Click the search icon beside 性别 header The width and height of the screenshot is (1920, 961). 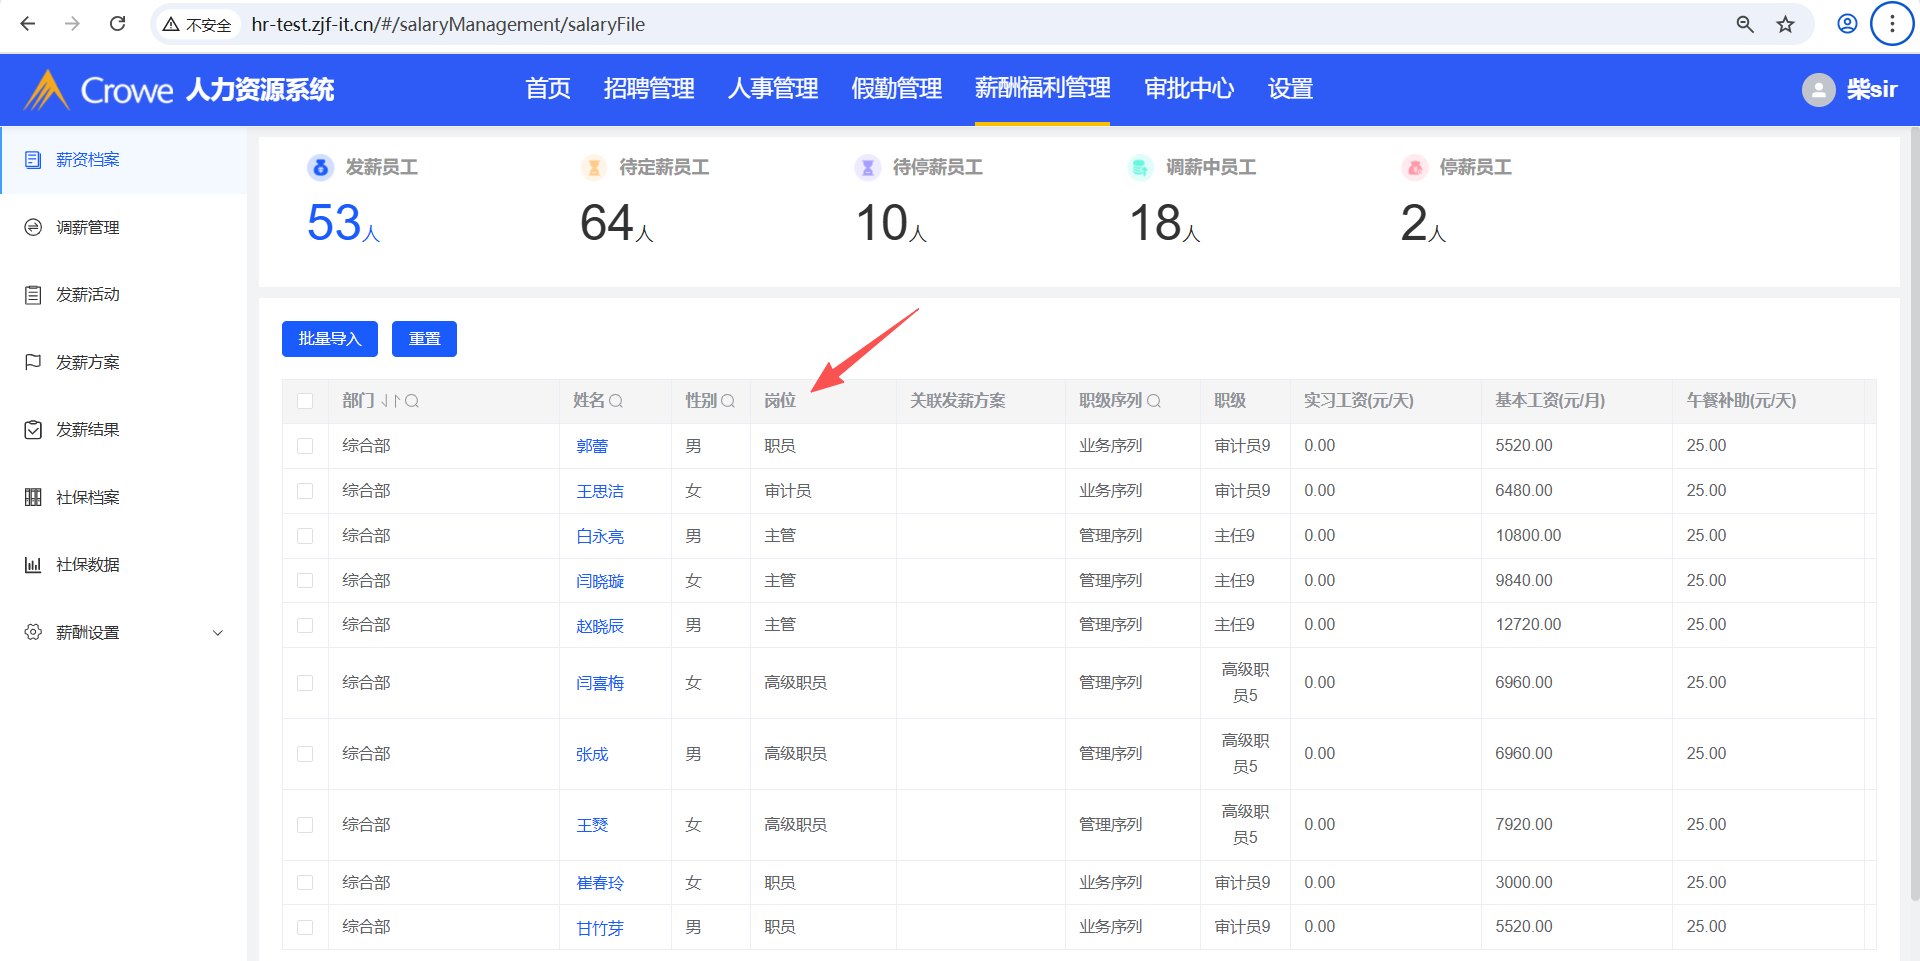pyautogui.click(x=728, y=401)
